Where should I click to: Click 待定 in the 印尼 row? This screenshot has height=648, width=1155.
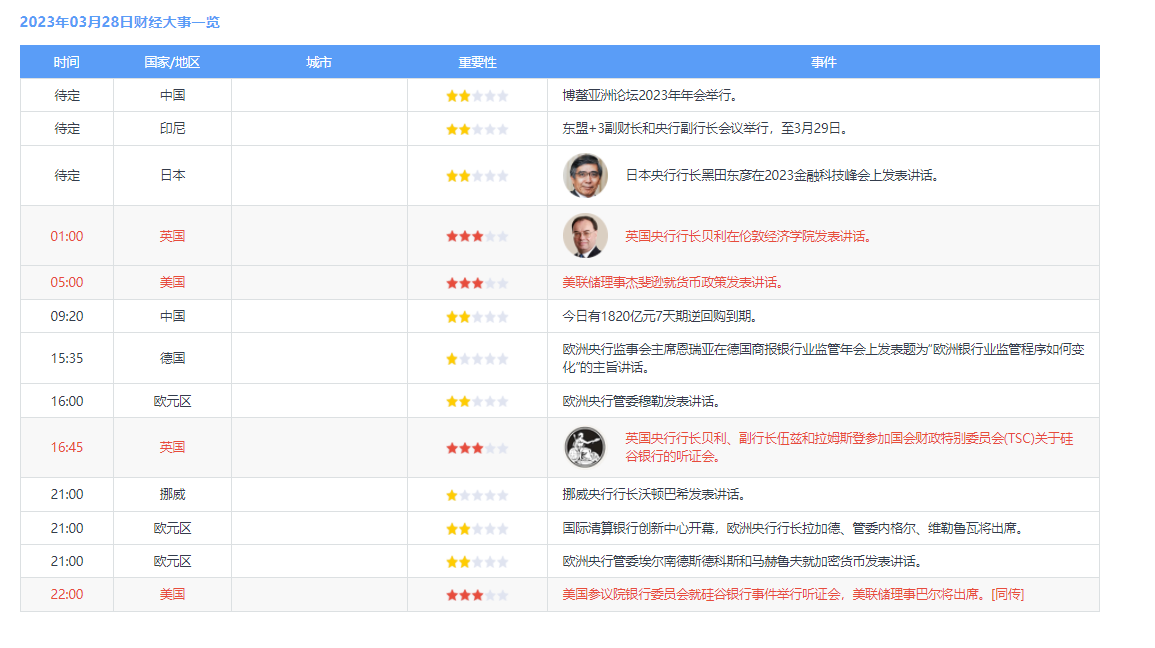[66, 128]
